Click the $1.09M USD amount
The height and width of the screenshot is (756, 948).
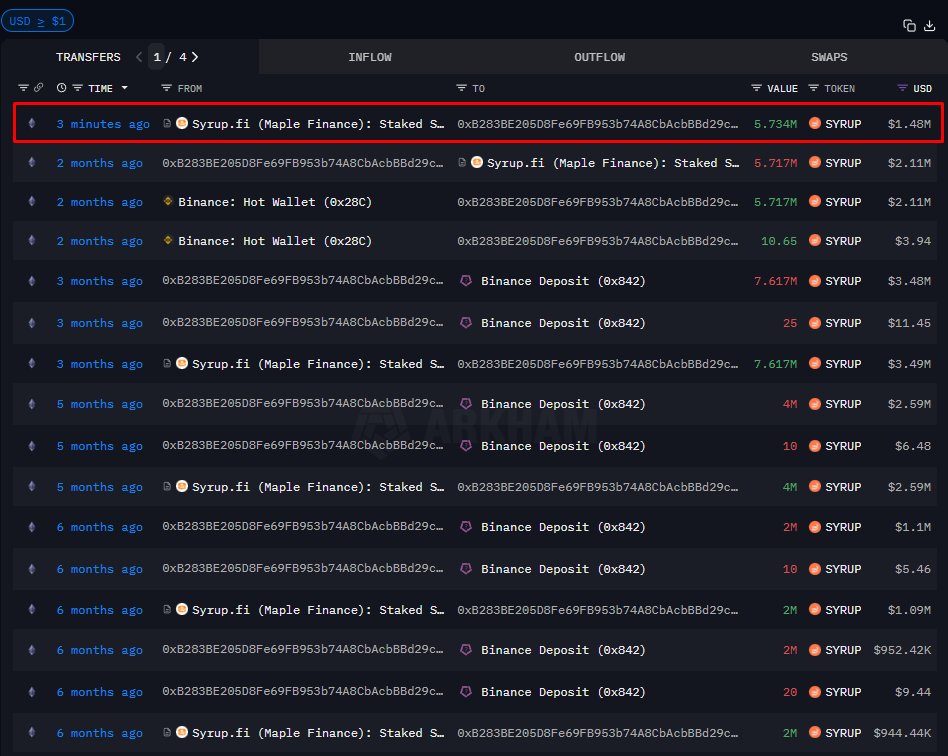909,610
